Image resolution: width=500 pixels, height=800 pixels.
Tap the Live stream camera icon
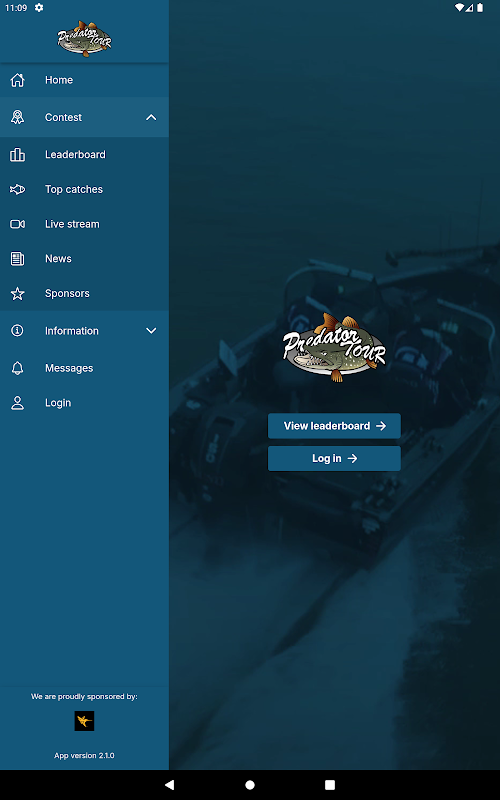(17, 224)
